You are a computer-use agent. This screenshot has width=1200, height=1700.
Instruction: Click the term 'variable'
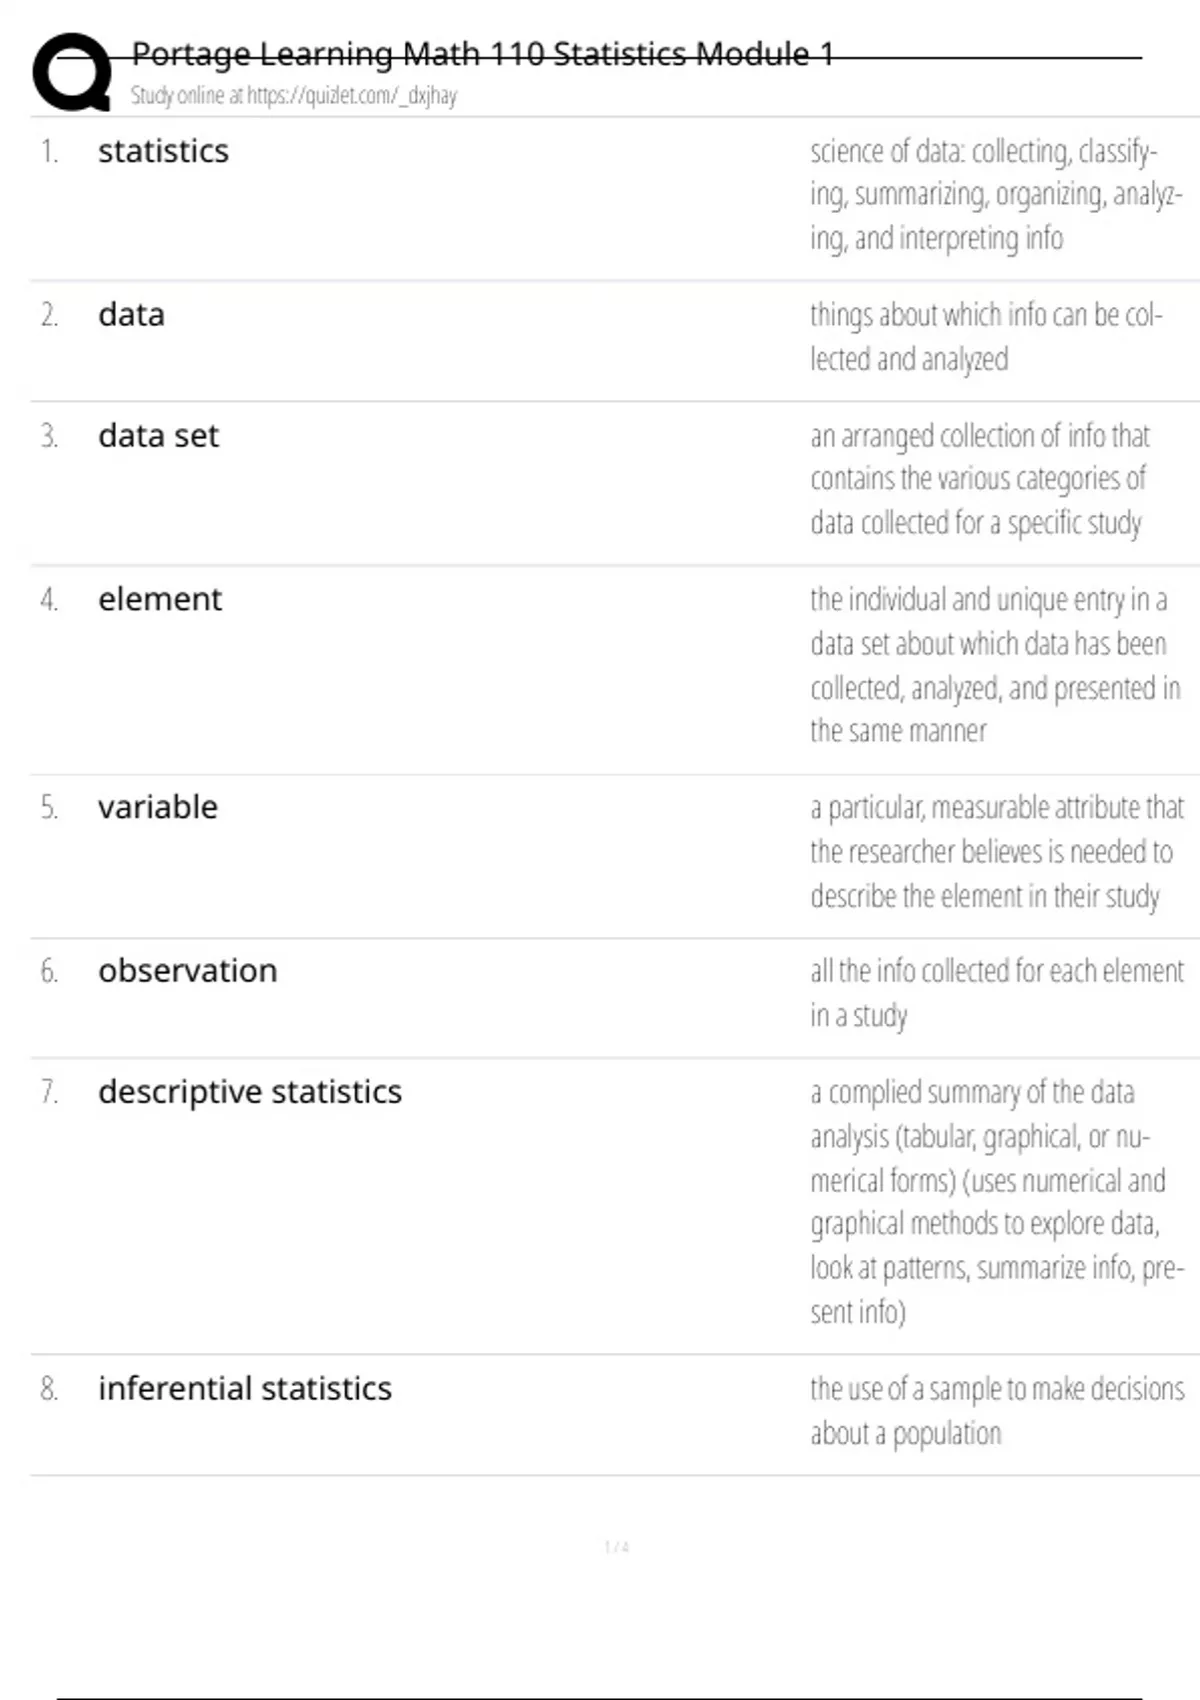[157, 807]
